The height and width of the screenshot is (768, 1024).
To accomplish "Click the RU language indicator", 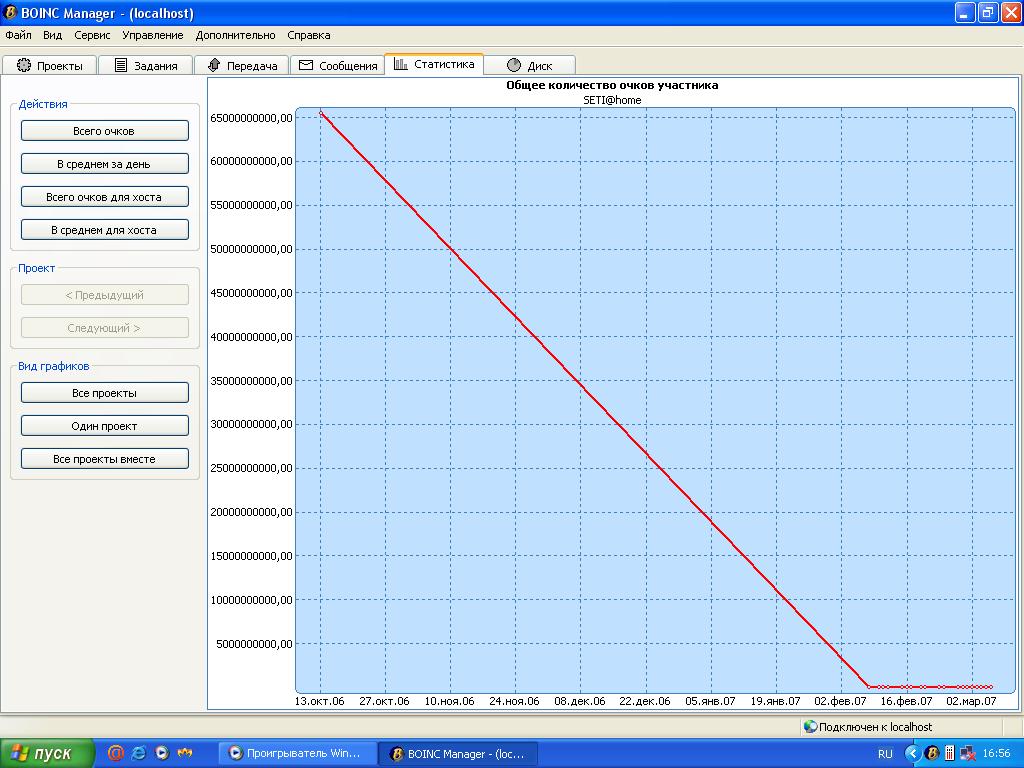I will coord(885,754).
